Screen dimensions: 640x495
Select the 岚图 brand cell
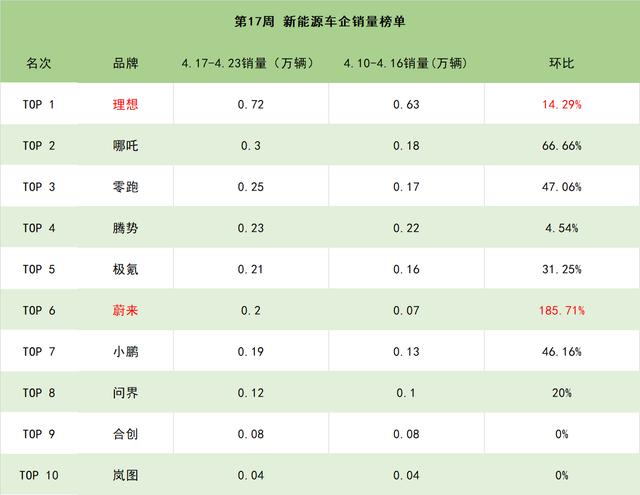pos(125,475)
